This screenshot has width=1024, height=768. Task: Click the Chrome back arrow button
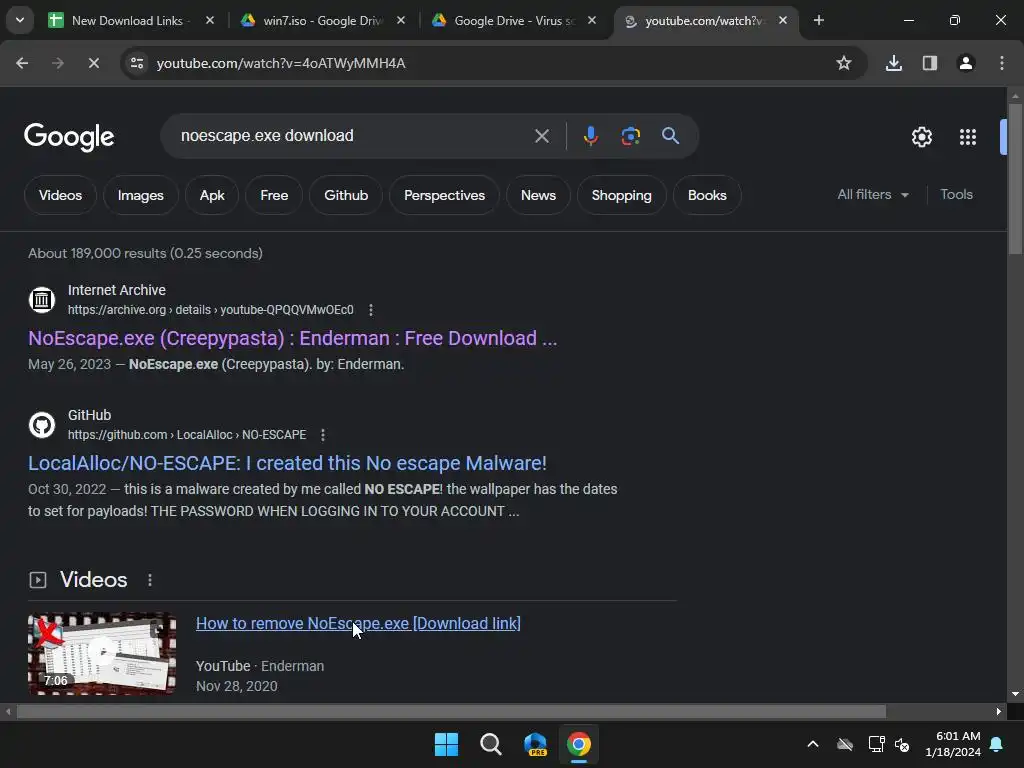[x=22, y=63]
